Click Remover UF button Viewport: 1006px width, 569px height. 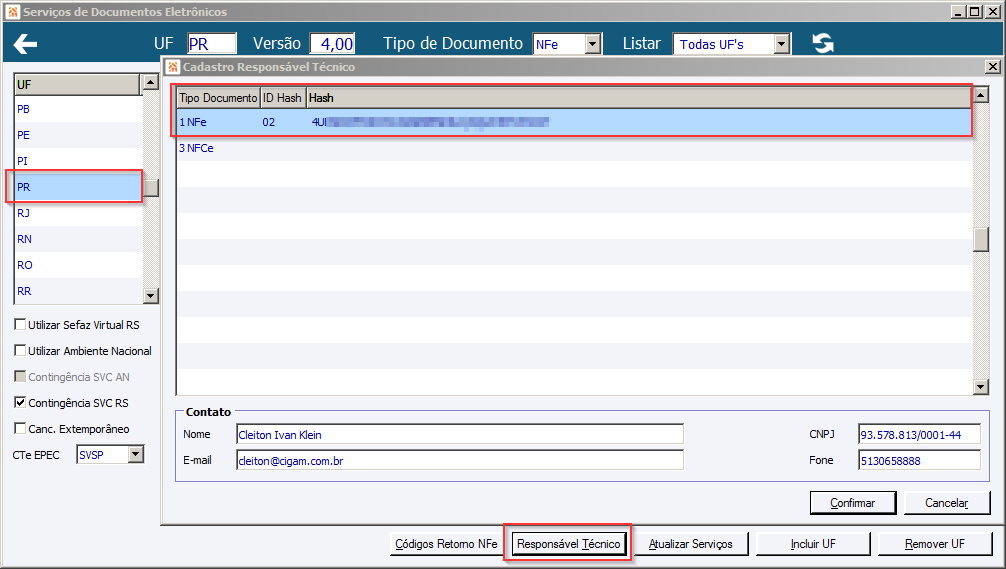[x=935, y=544]
